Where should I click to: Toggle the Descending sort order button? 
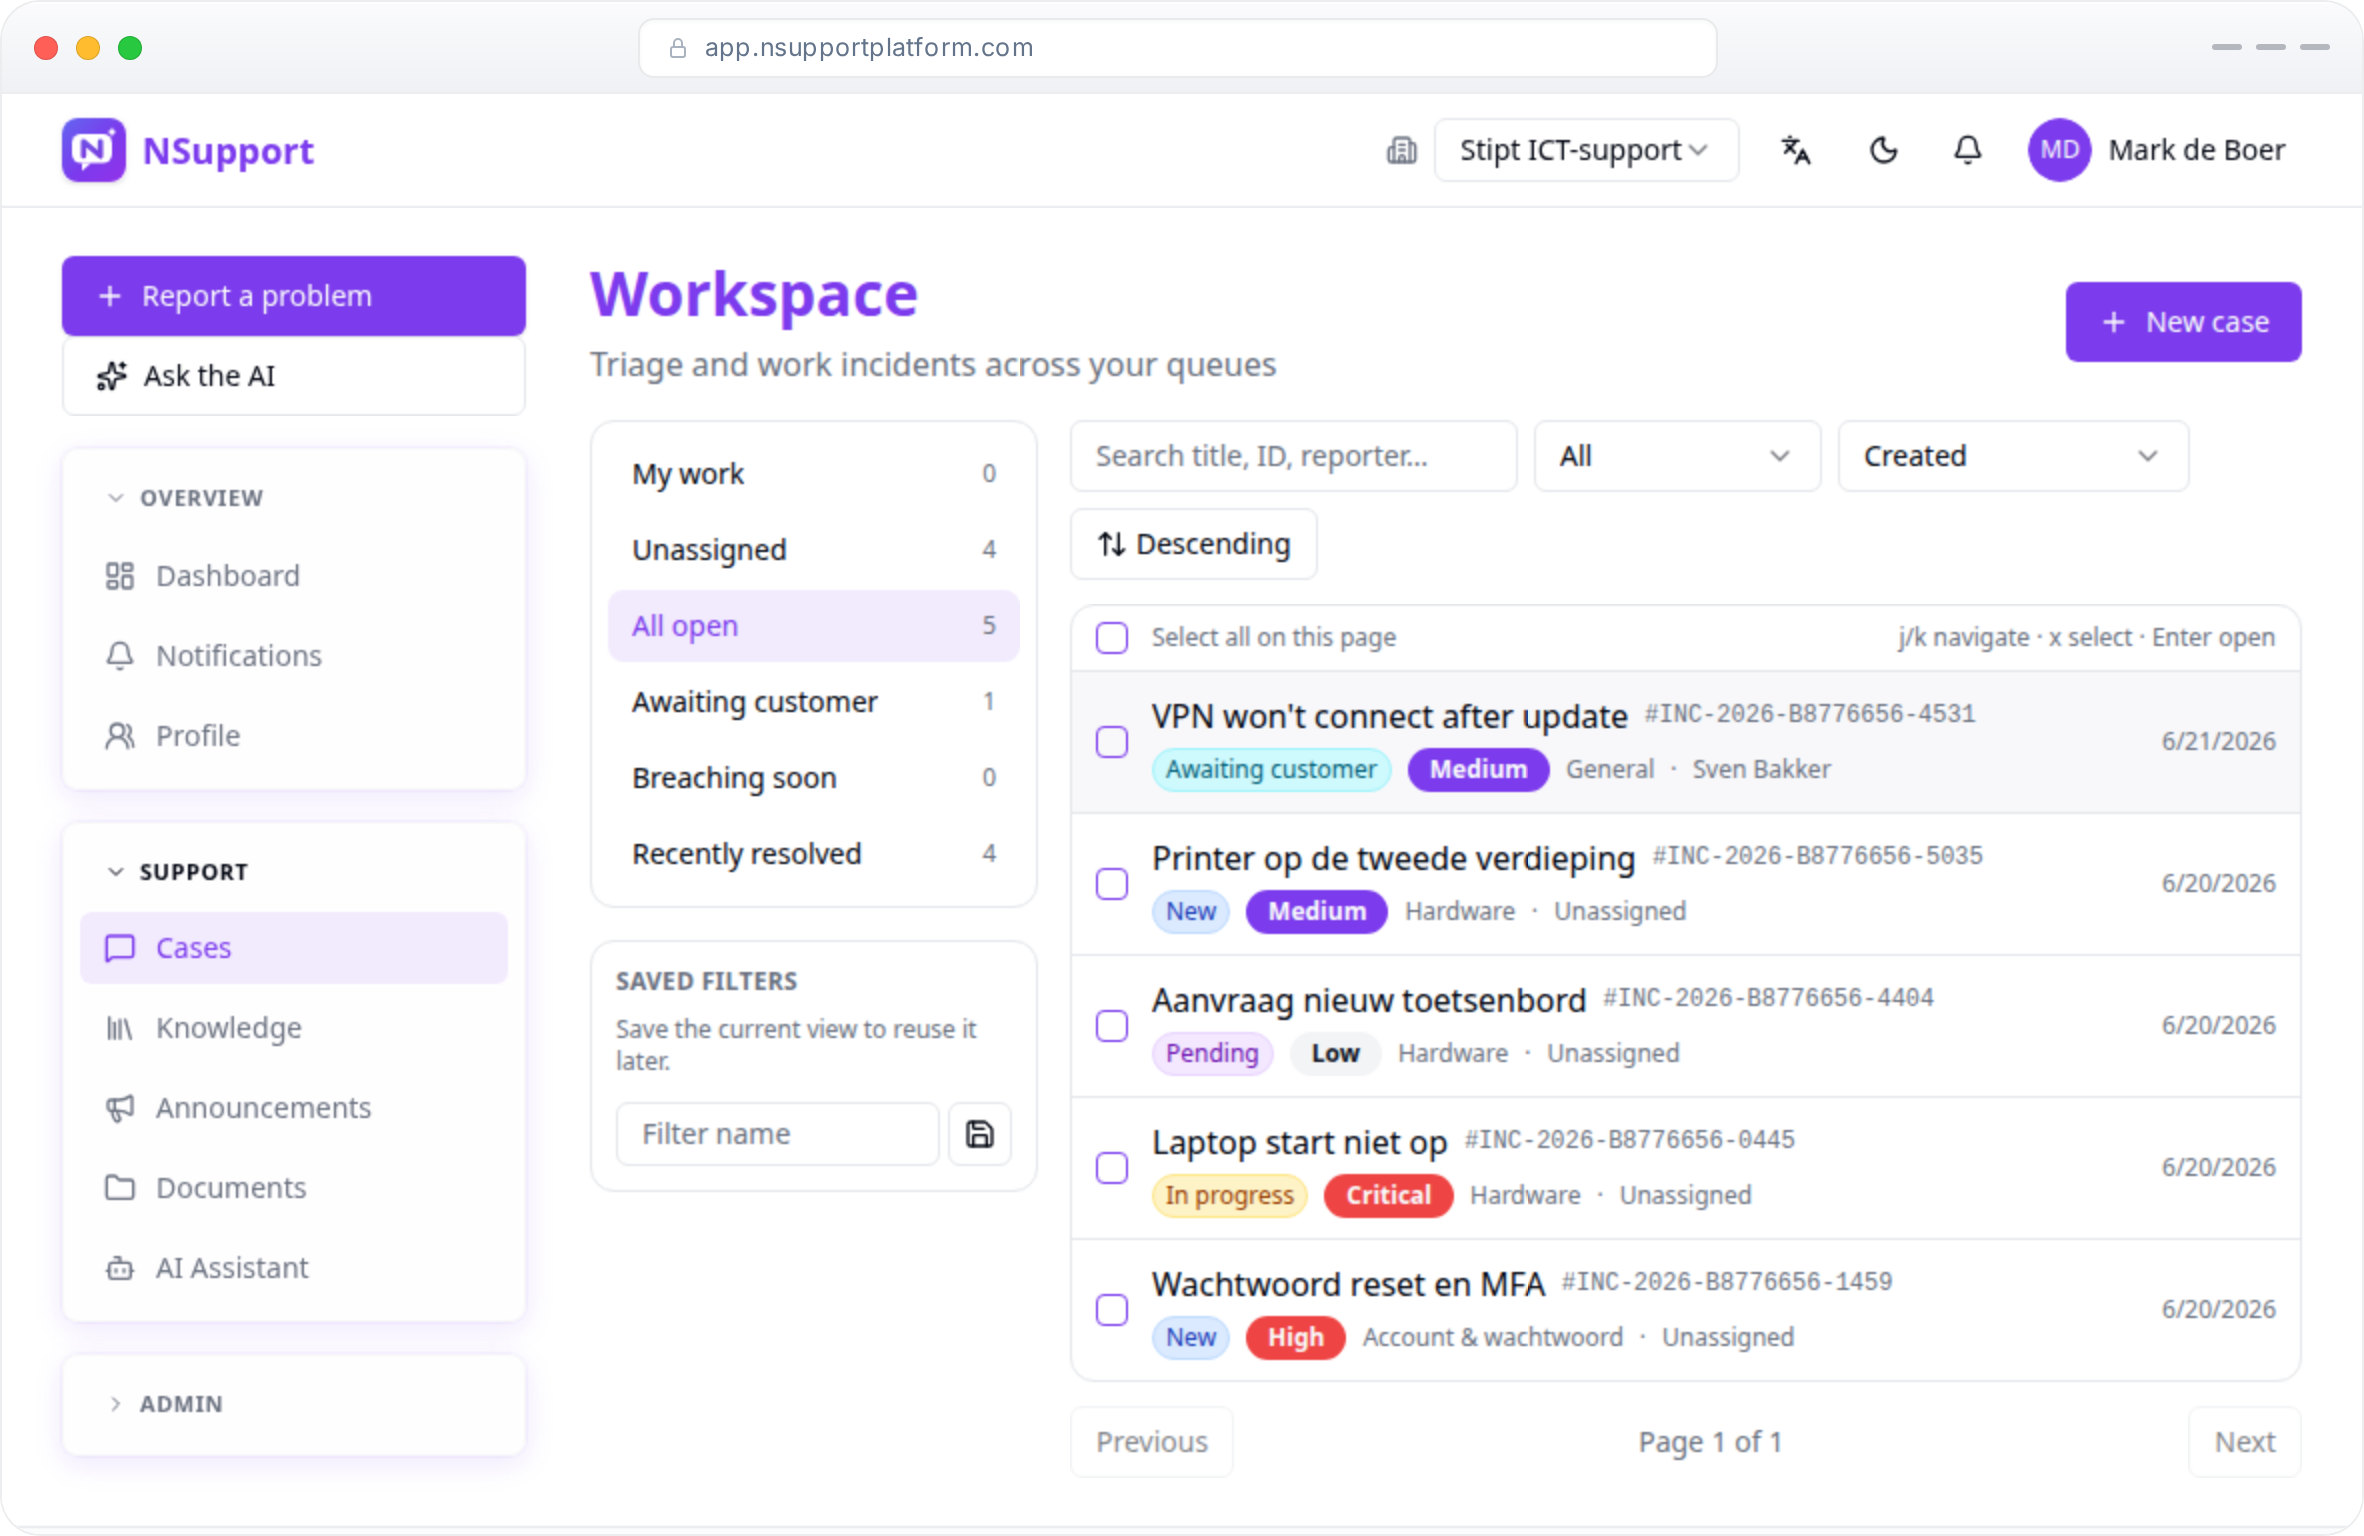[x=1194, y=544]
